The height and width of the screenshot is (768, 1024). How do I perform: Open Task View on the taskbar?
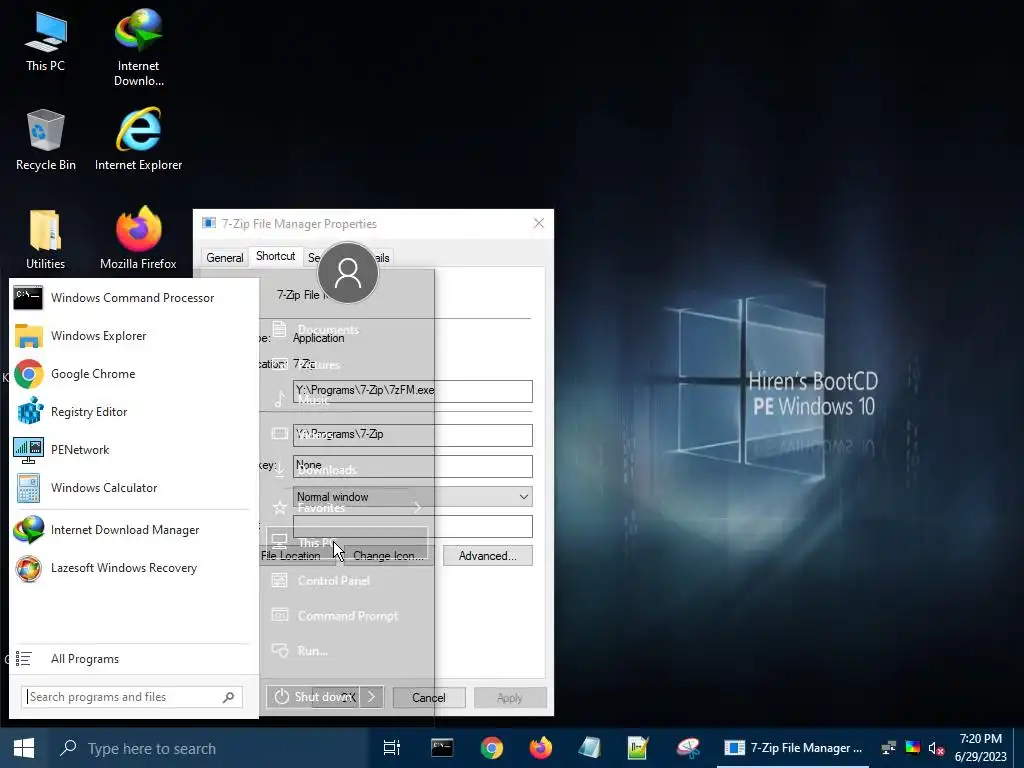tap(392, 748)
